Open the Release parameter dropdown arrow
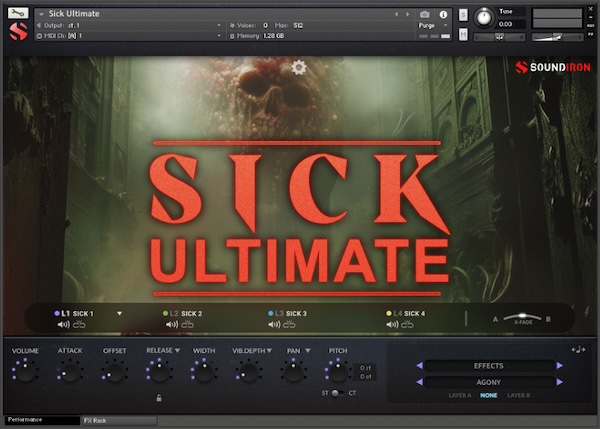Image resolution: width=600 pixels, height=429 pixels. pyautogui.click(x=178, y=351)
